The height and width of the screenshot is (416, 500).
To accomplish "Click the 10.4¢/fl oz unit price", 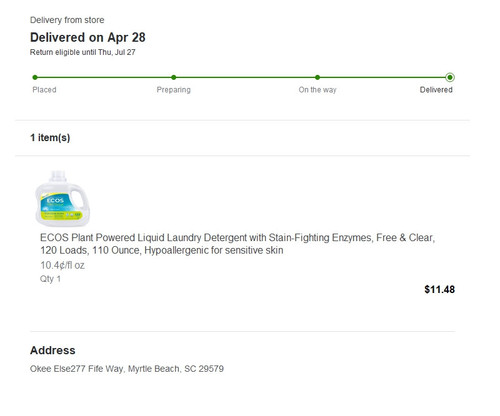I will coord(62,265).
